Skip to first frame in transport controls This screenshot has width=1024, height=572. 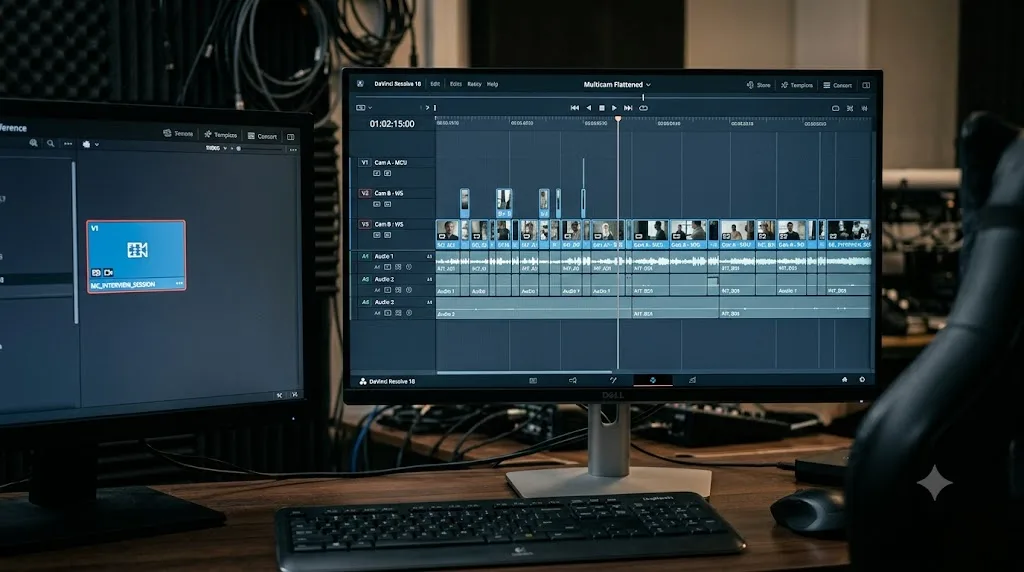pyautogui.click(x=575, y=108)
